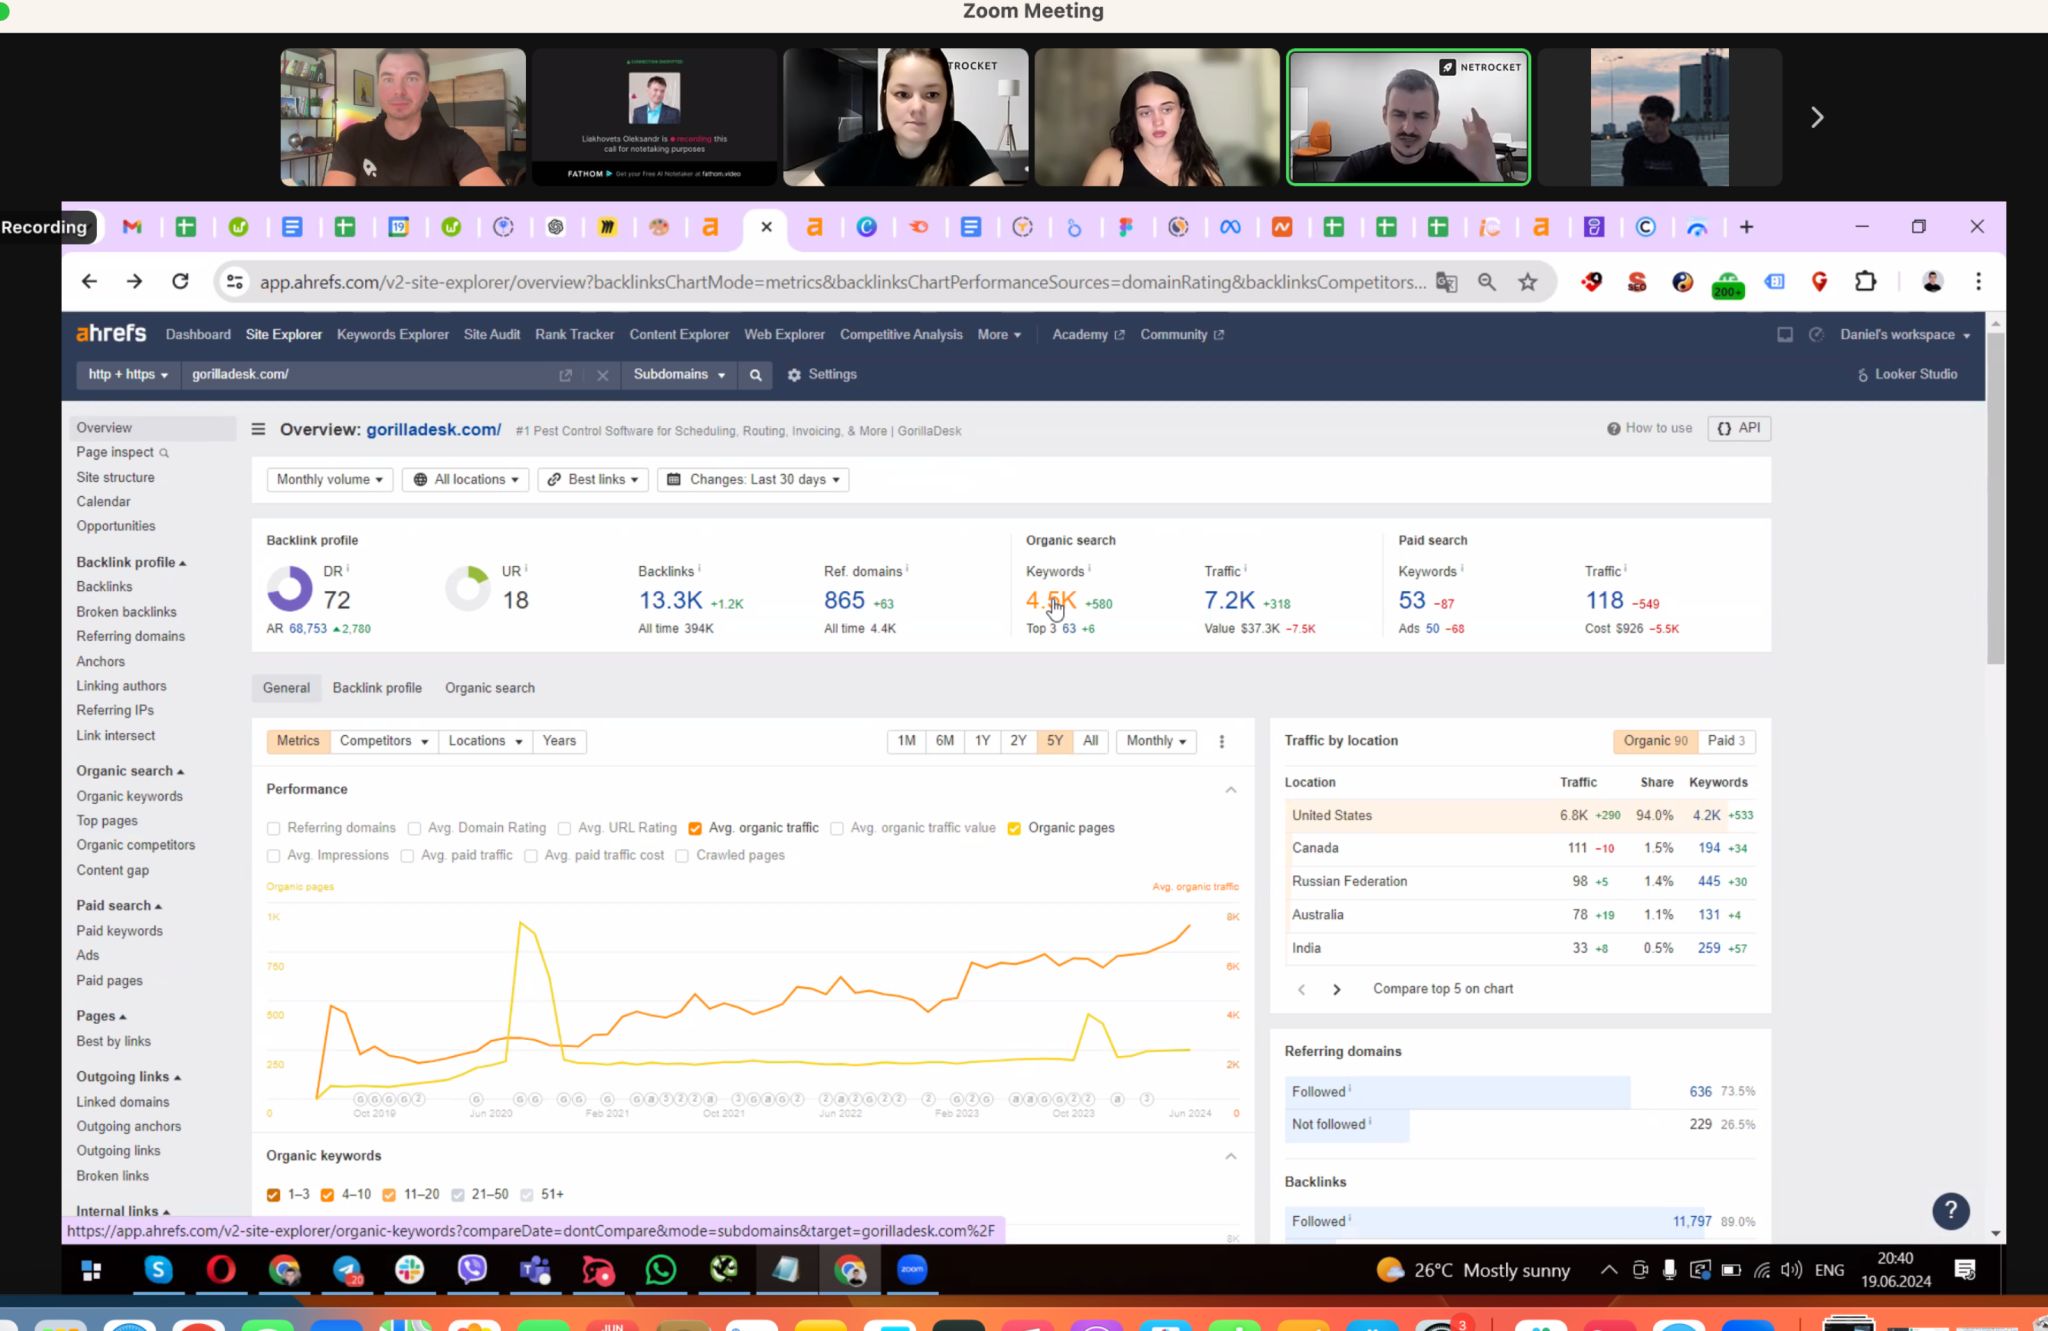2048x1331 pixels.
Task: Open Organic keywords in the sidebar
Action: (129, 797)
